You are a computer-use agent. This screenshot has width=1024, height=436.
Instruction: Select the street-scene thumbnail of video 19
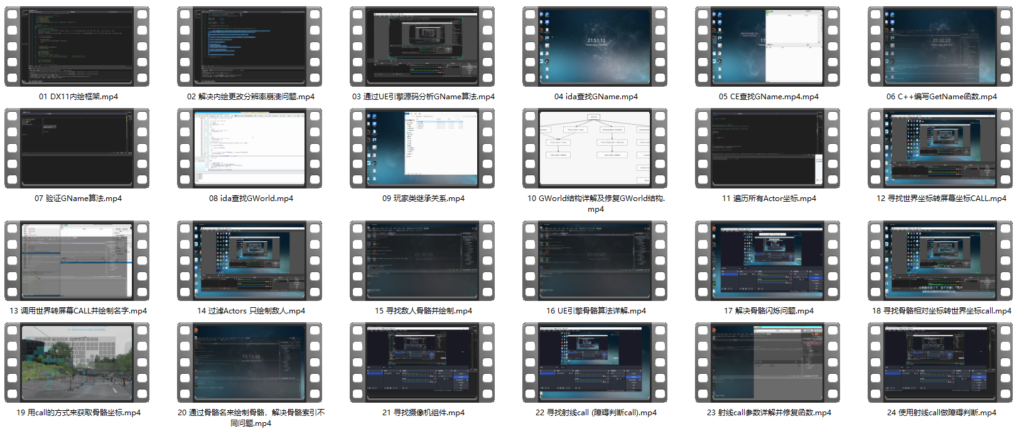pyautogui.click(x=77, y=363)
